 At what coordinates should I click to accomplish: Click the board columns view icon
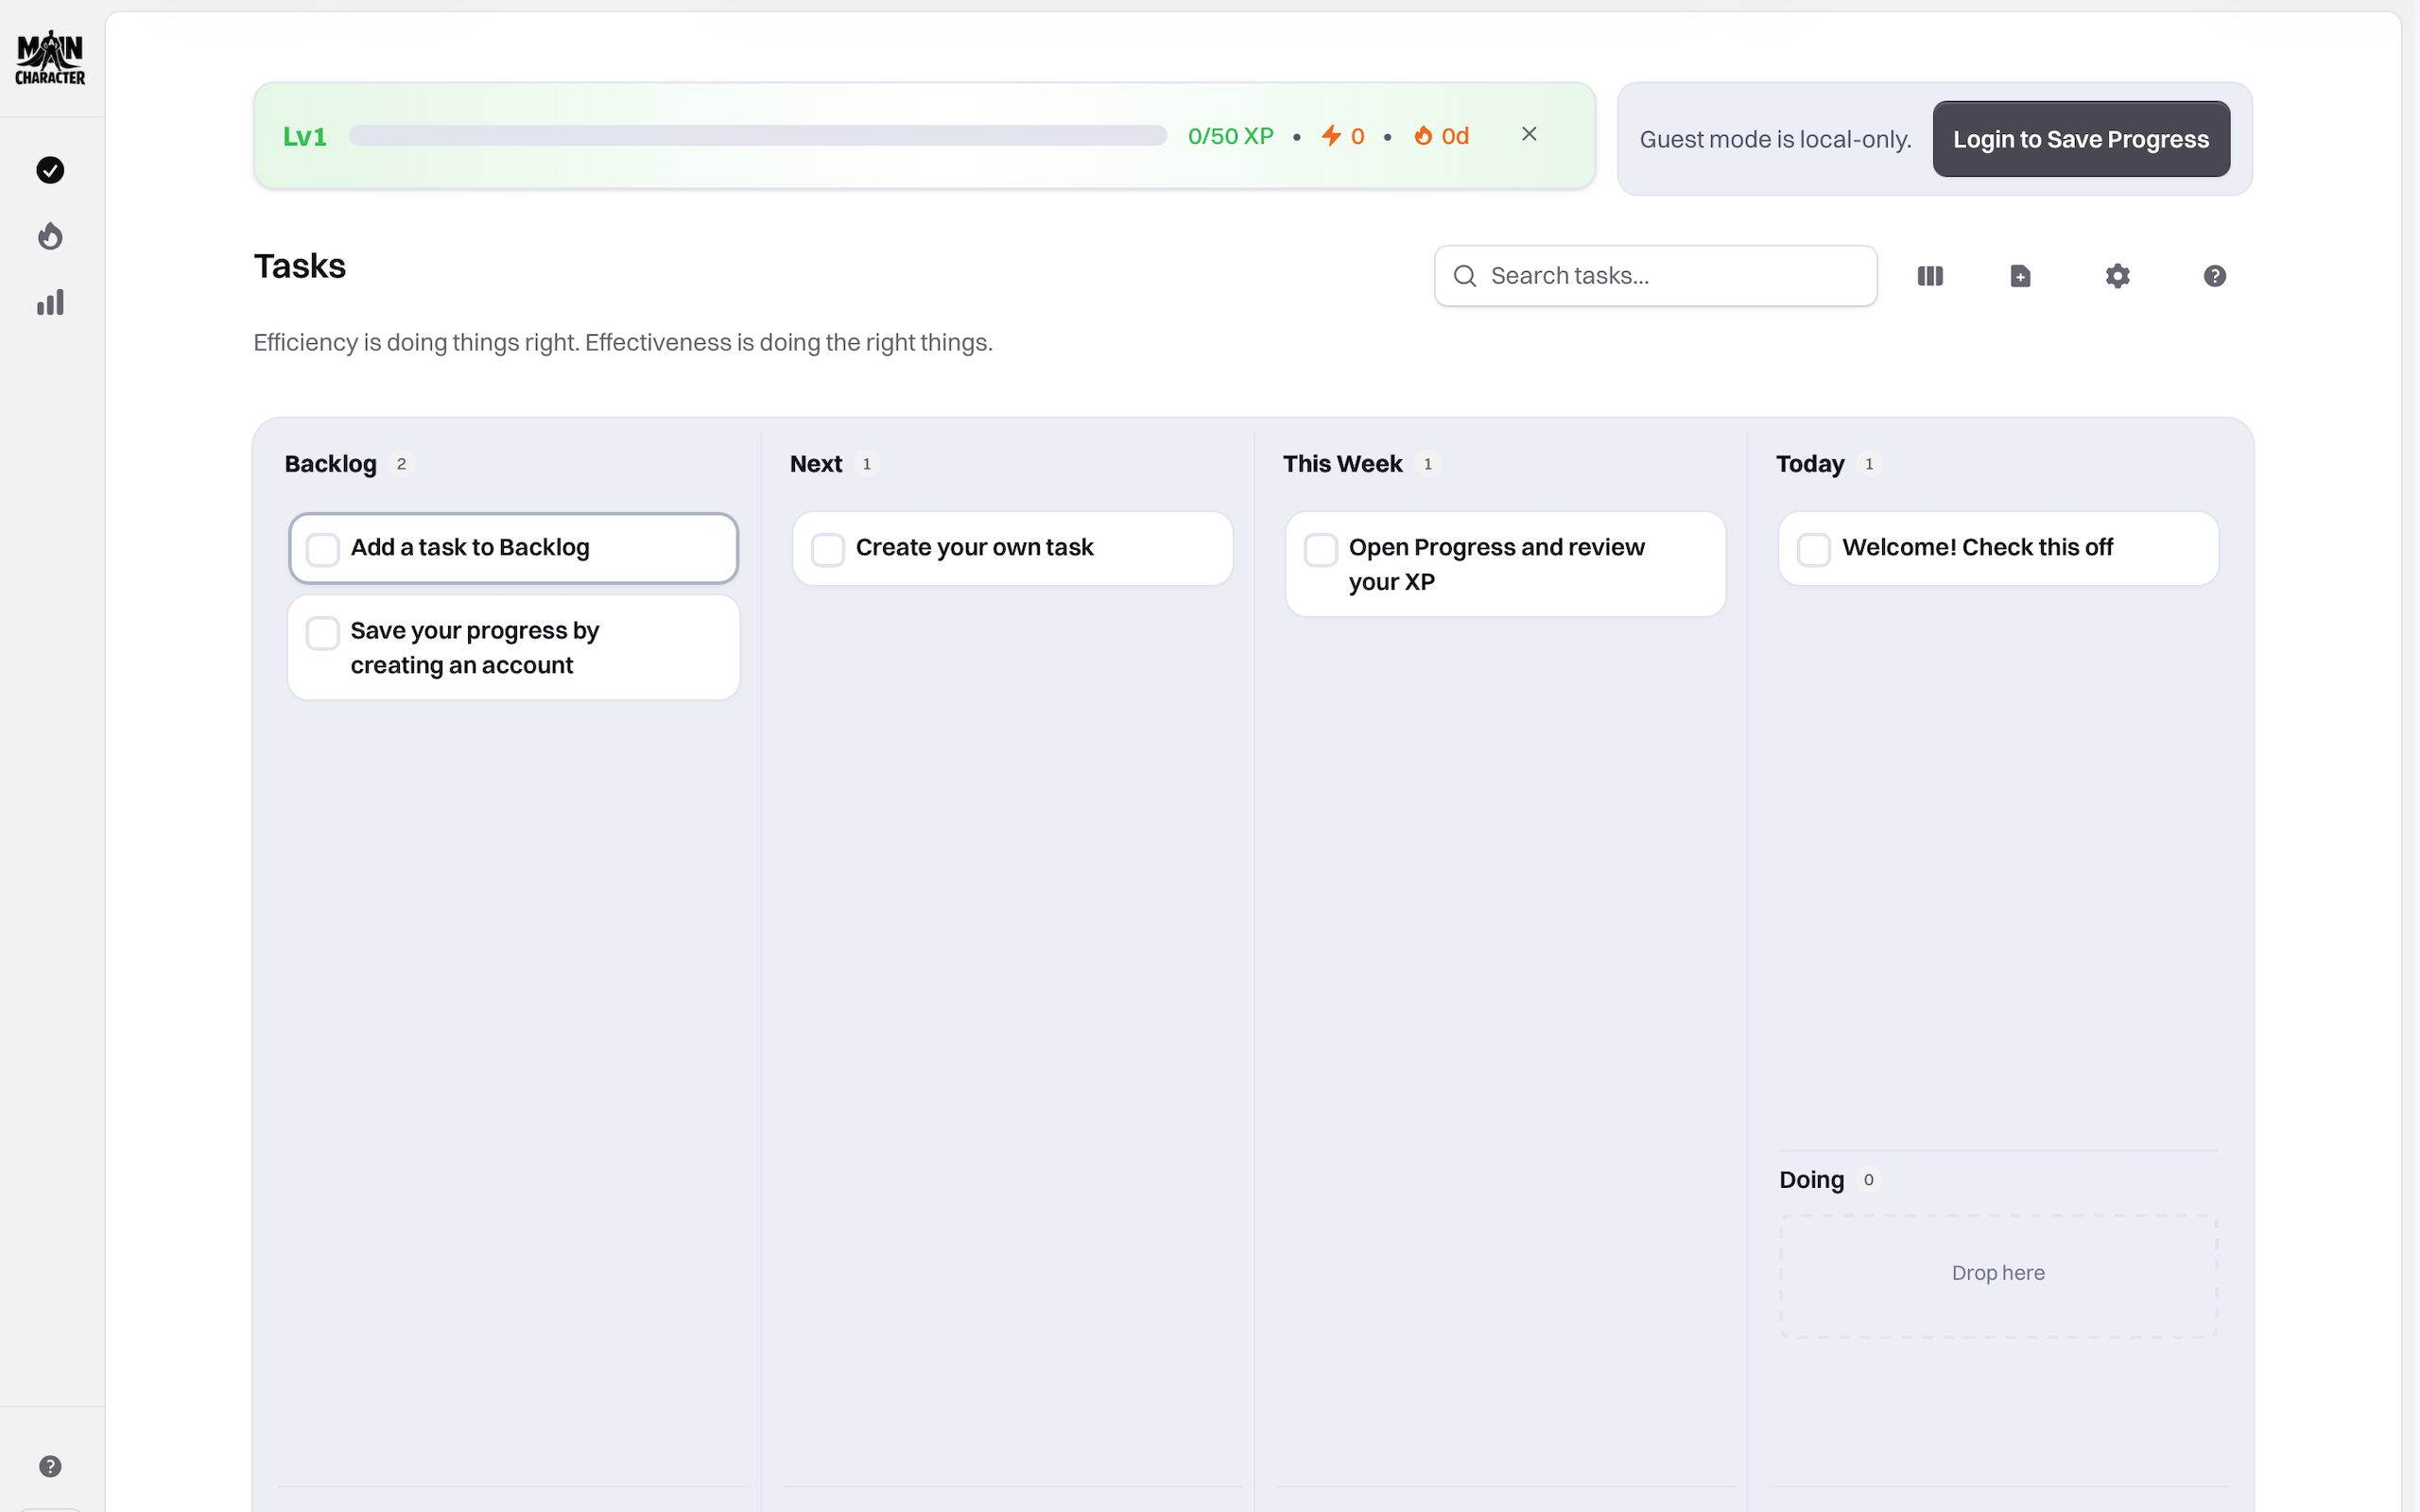(1930, 276)
